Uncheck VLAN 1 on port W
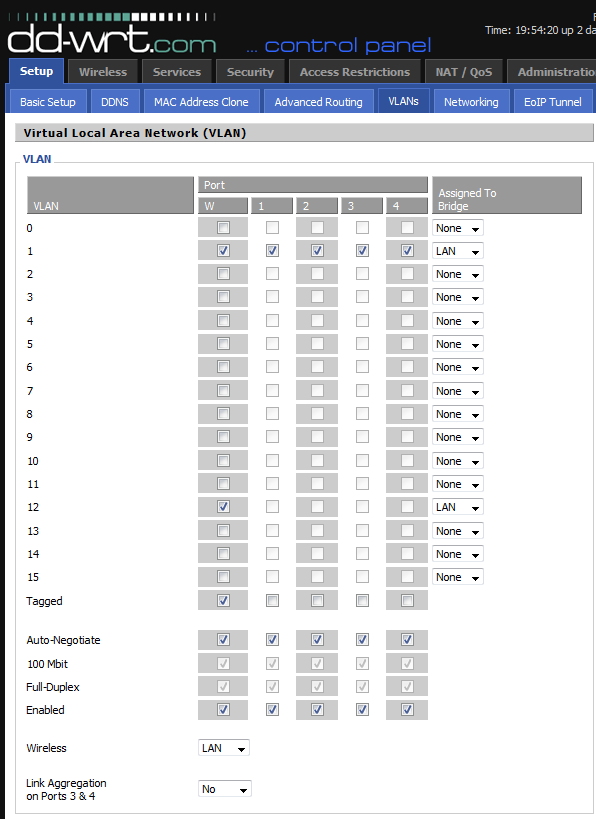The image size is (596, 819). [222, 250]
